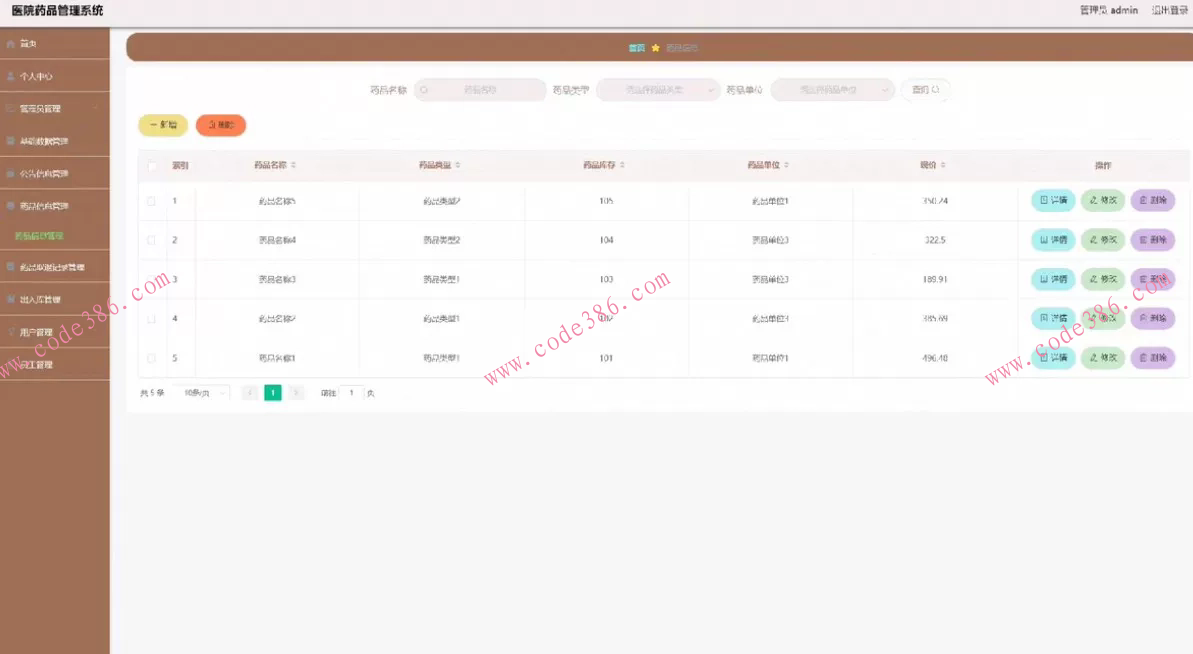
Task: Open 出入库管理 in the sidebar
Action: click(x=55, y=300)
